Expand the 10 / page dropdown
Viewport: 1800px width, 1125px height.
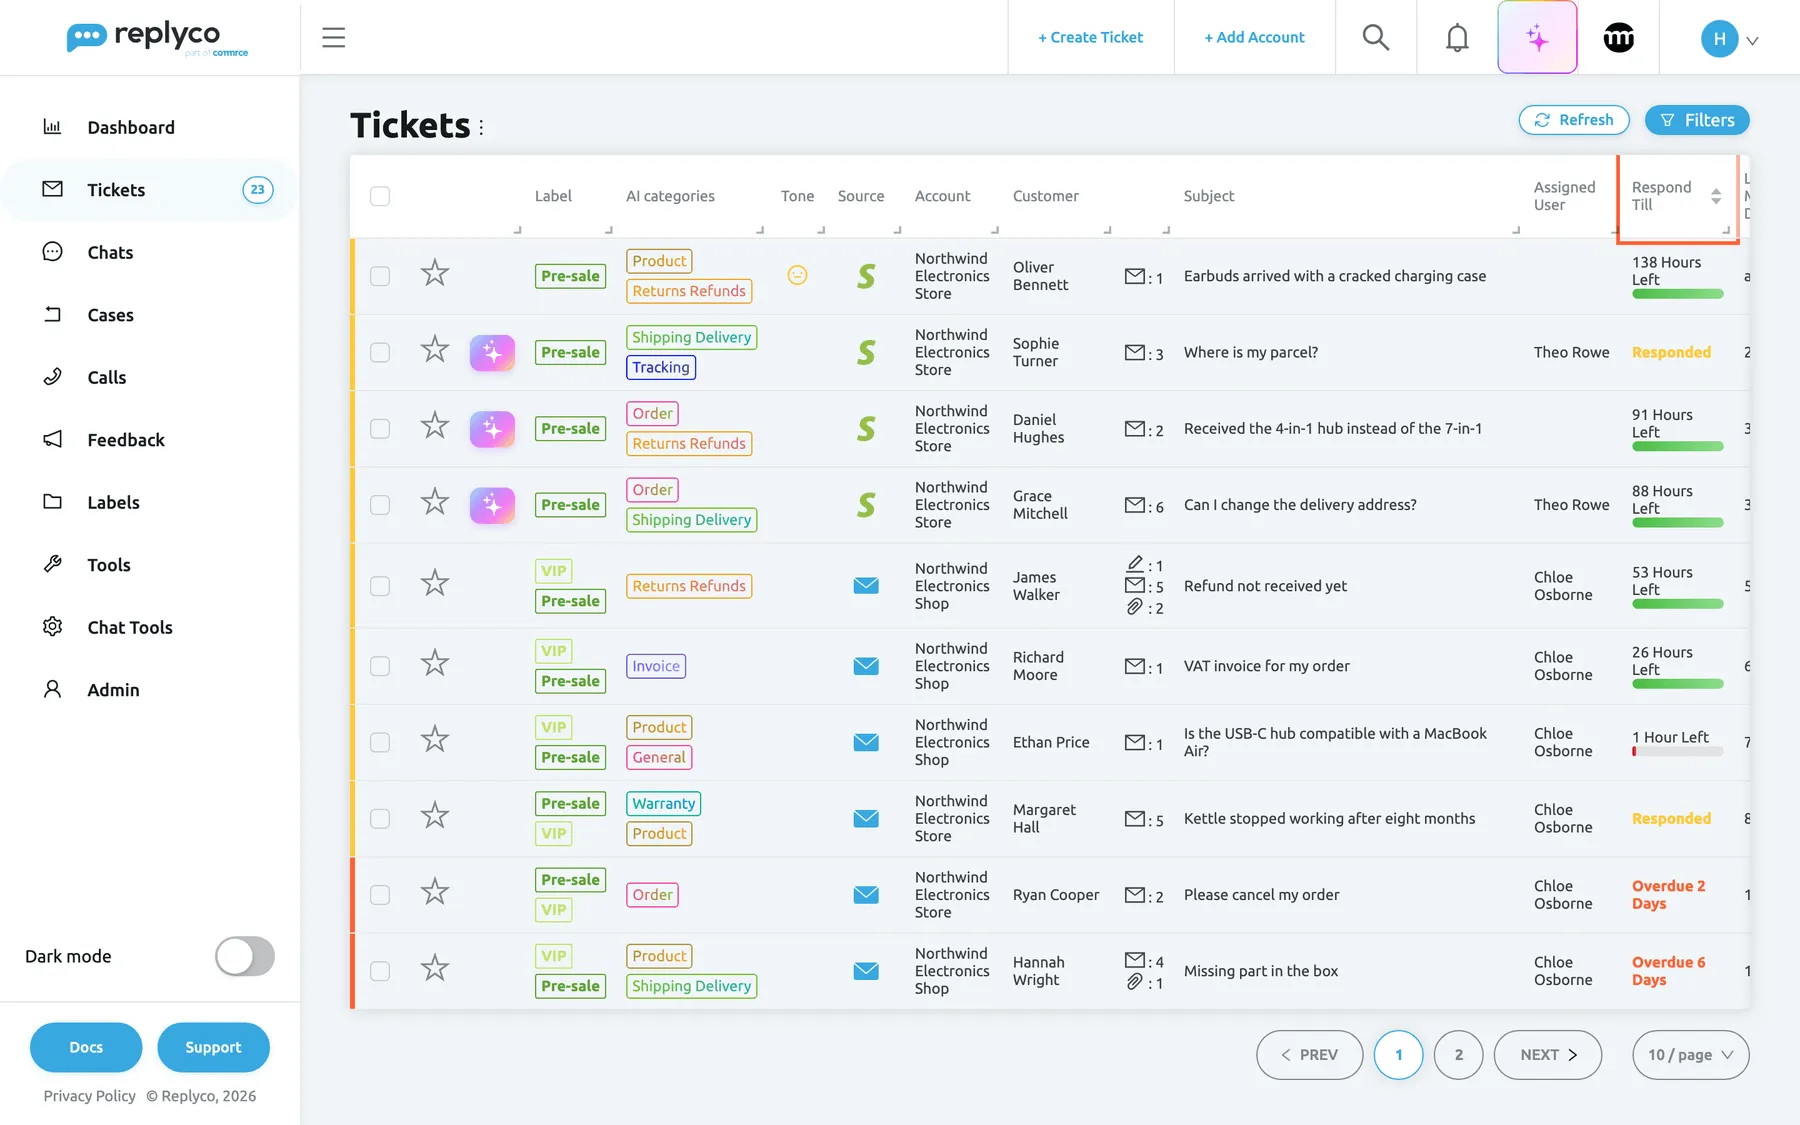(1690, 1055)
